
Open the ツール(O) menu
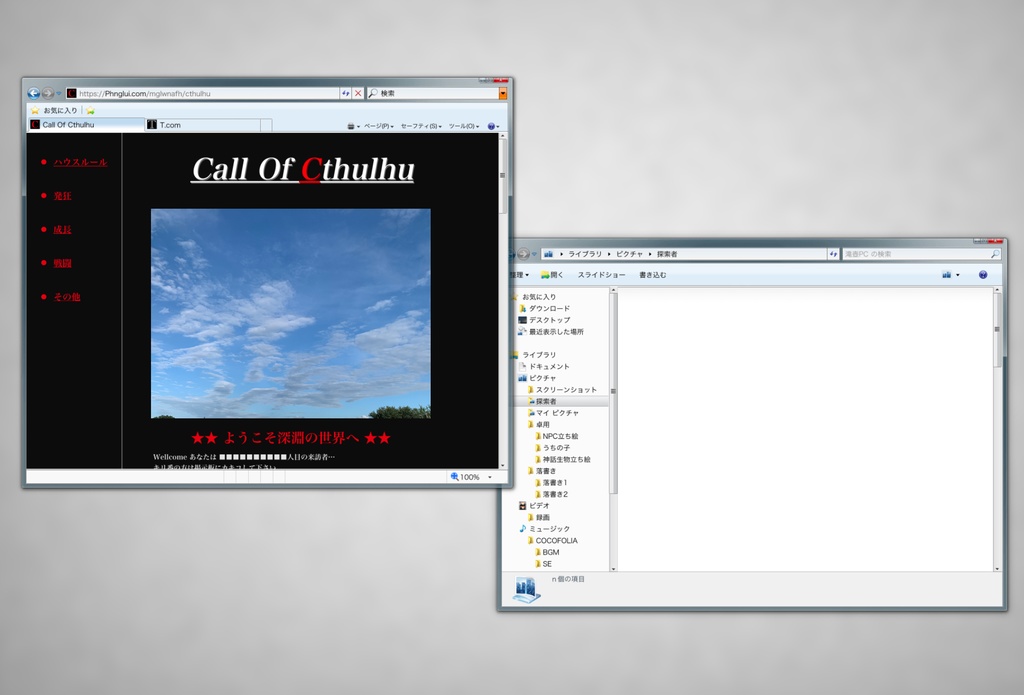pyautogui.click(x=464, y=126)
